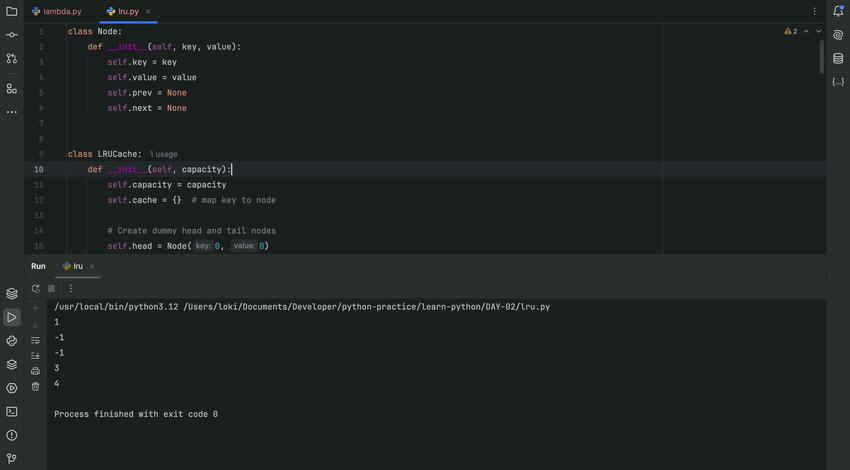
Task: Select the lru tab in Run panel
Action: pos(73,266)
